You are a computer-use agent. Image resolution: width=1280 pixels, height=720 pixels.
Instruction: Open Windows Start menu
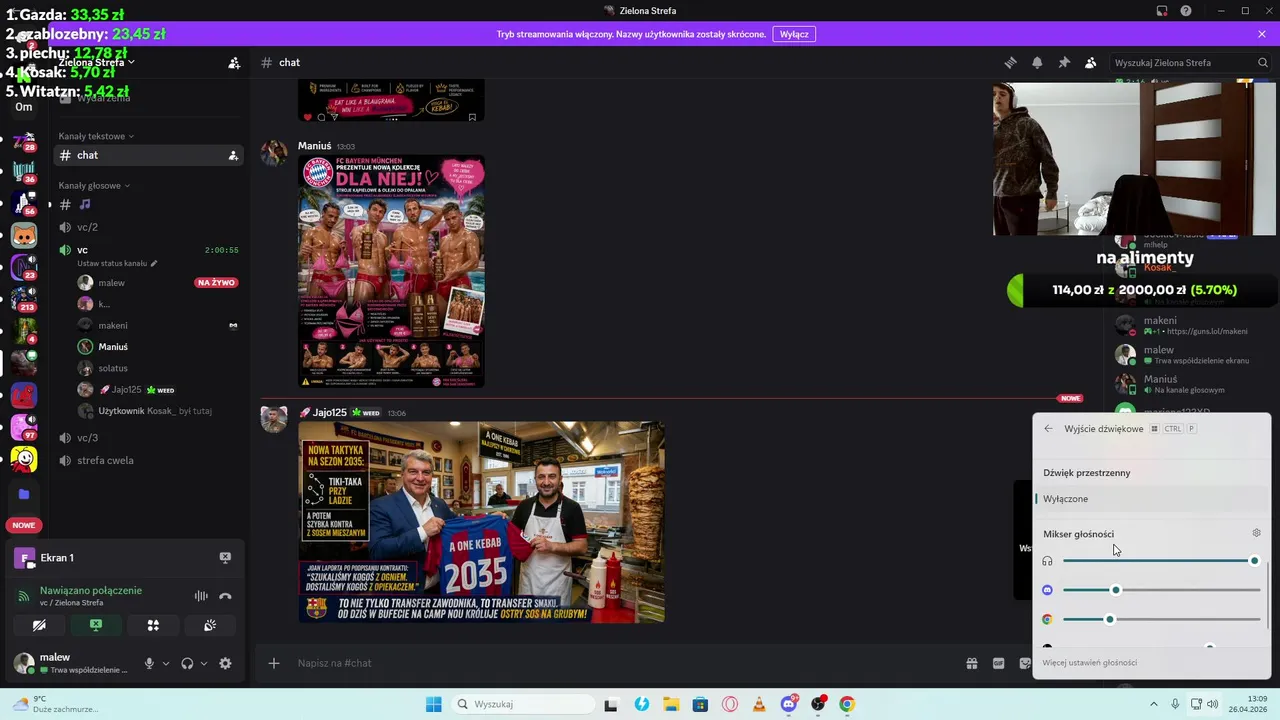coord(433,704)
